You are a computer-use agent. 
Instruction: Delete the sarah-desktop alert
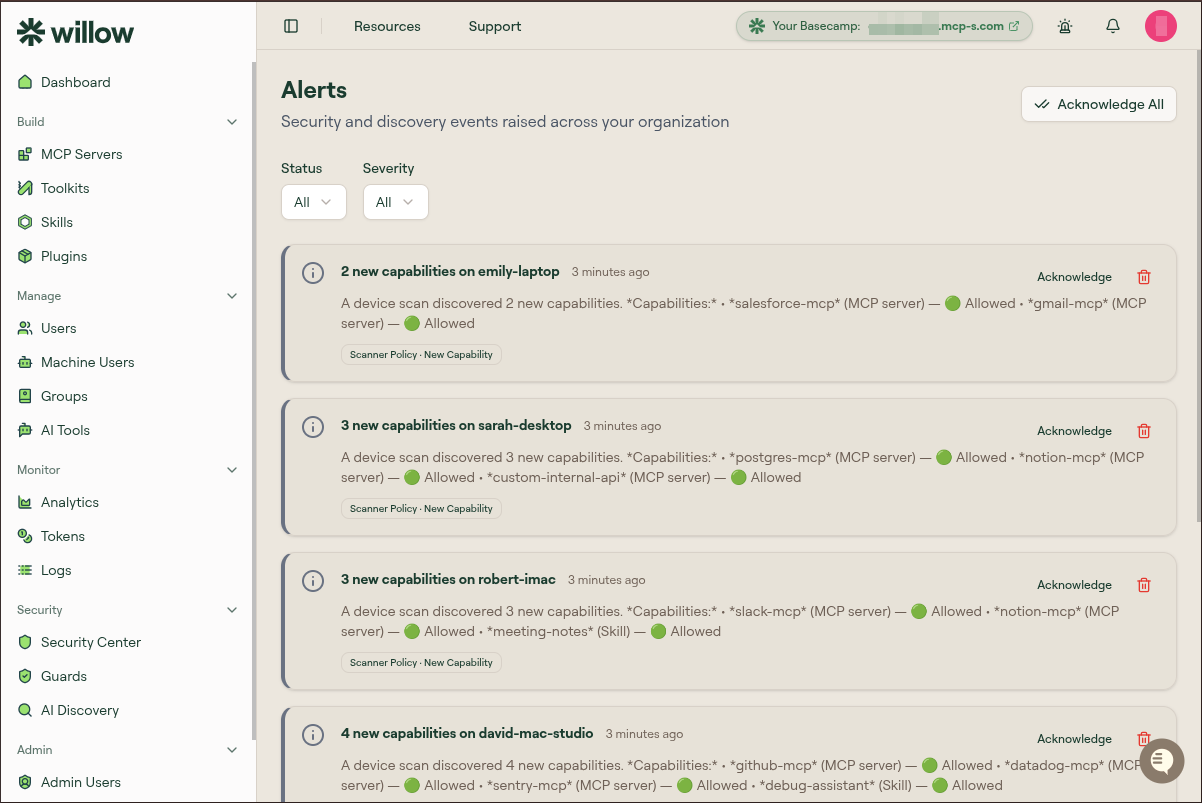(x=1144, y=431)
